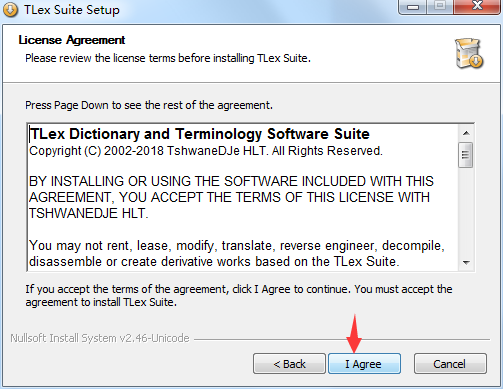Go back with the < Back button
The image size is (503, 389).
(289, 364)
